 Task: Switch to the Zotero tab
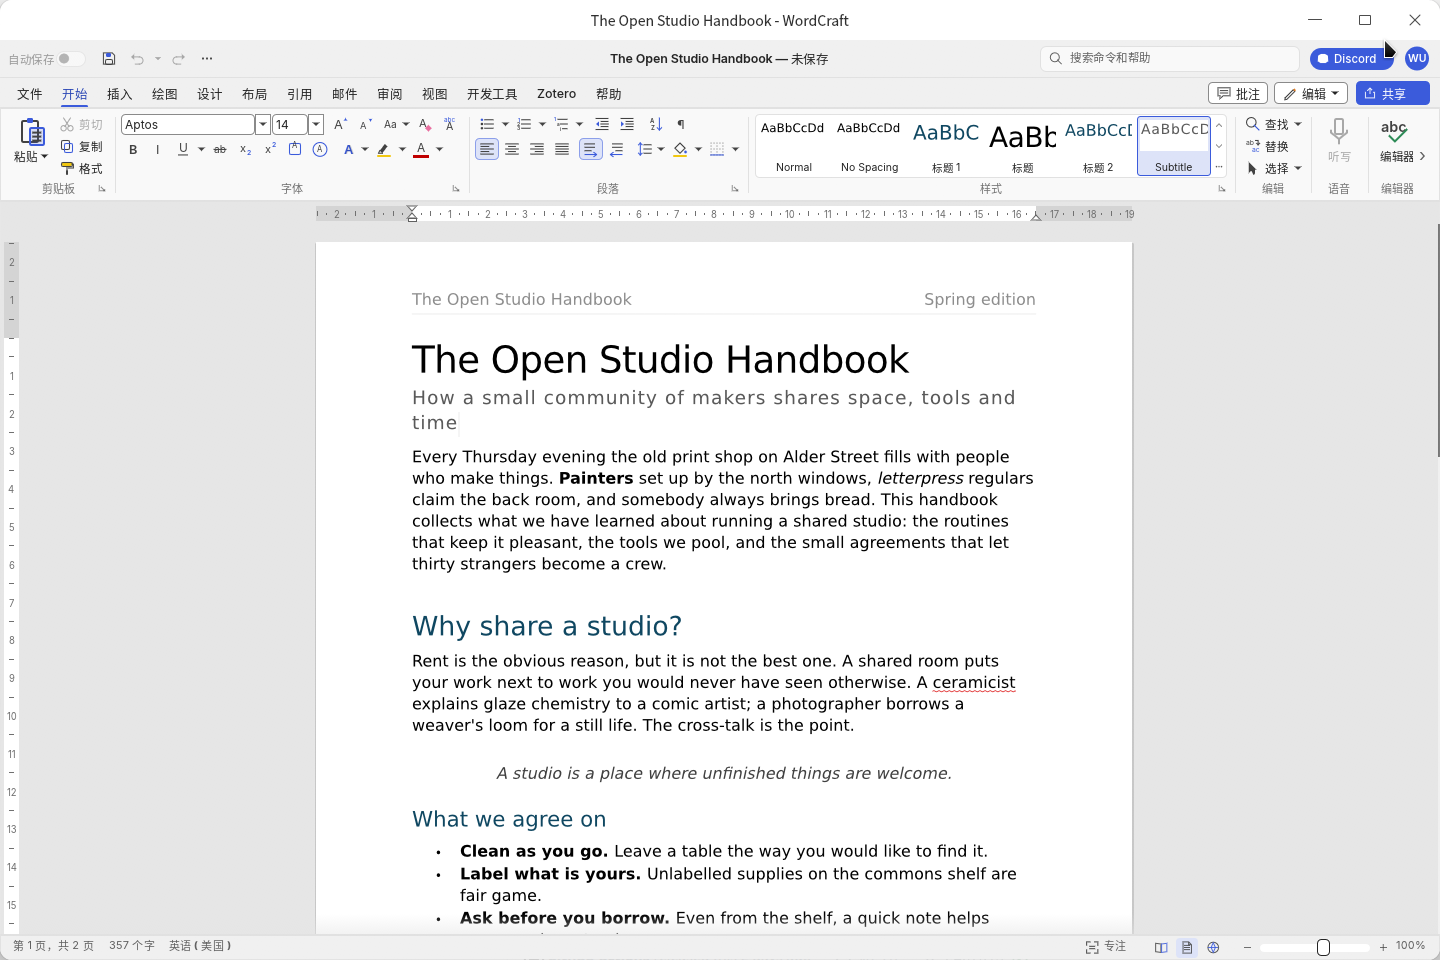pyautogui.click(x=556, y=94)
